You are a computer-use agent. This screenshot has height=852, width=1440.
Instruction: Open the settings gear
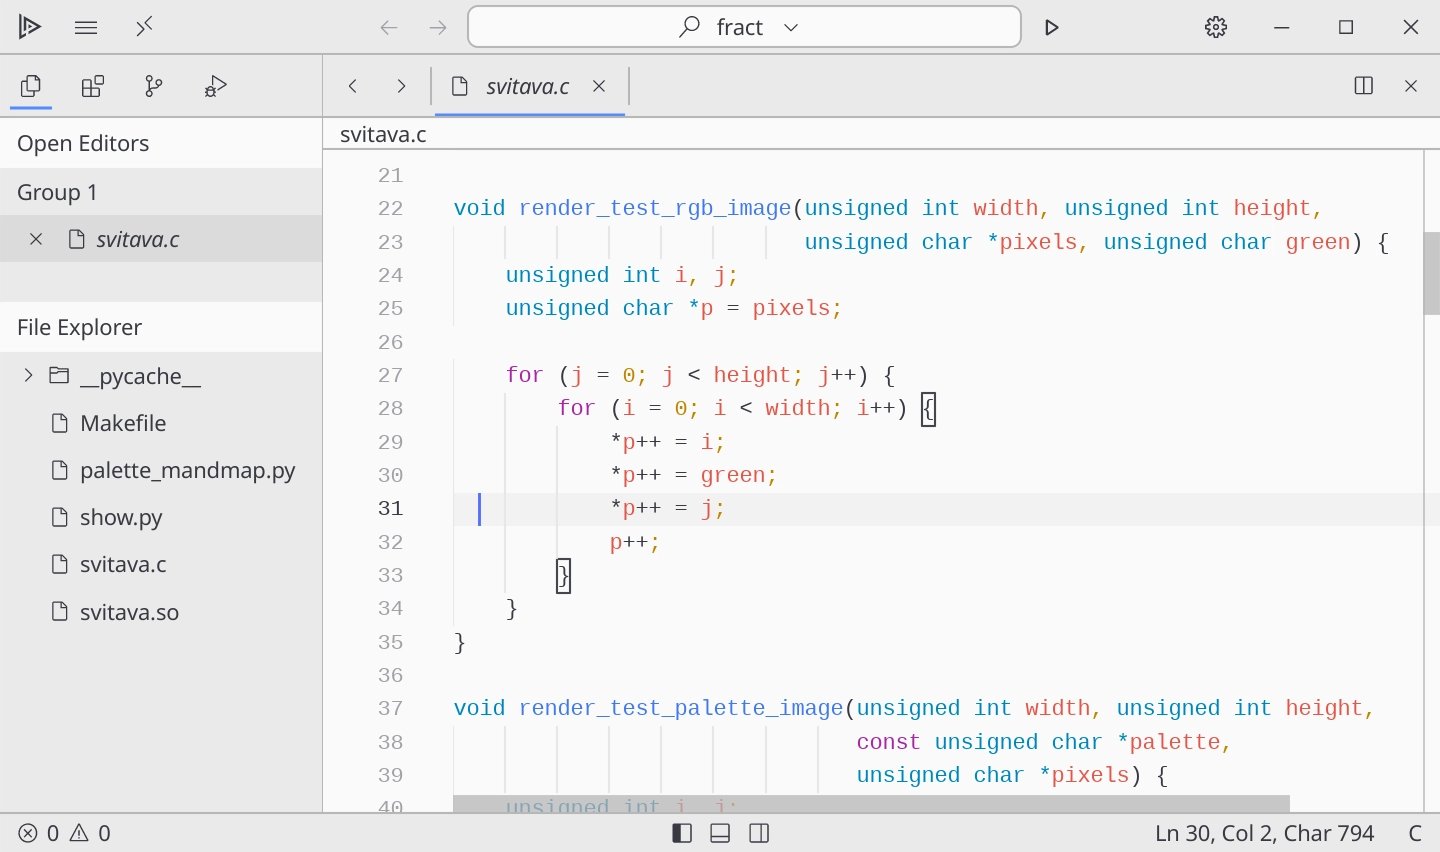pos(1216,27)
